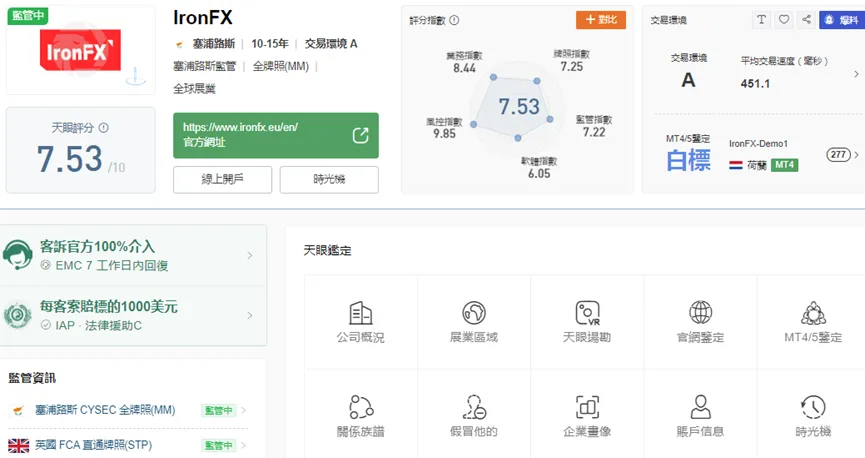Expand the 平均交易速度 chevron arrow
This screenshot has width=865, height=458.
pos(856,74)
